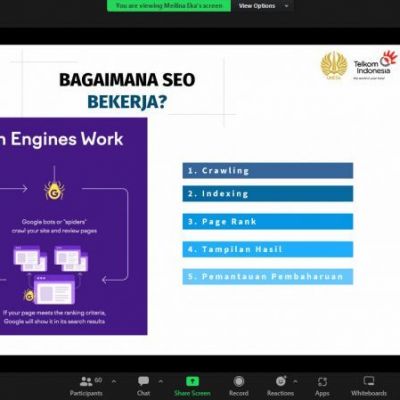The width and height of the screenshot is (400, 400).
Task: Click the 'BEKERJA?' heading text
Action: point(127,102)
